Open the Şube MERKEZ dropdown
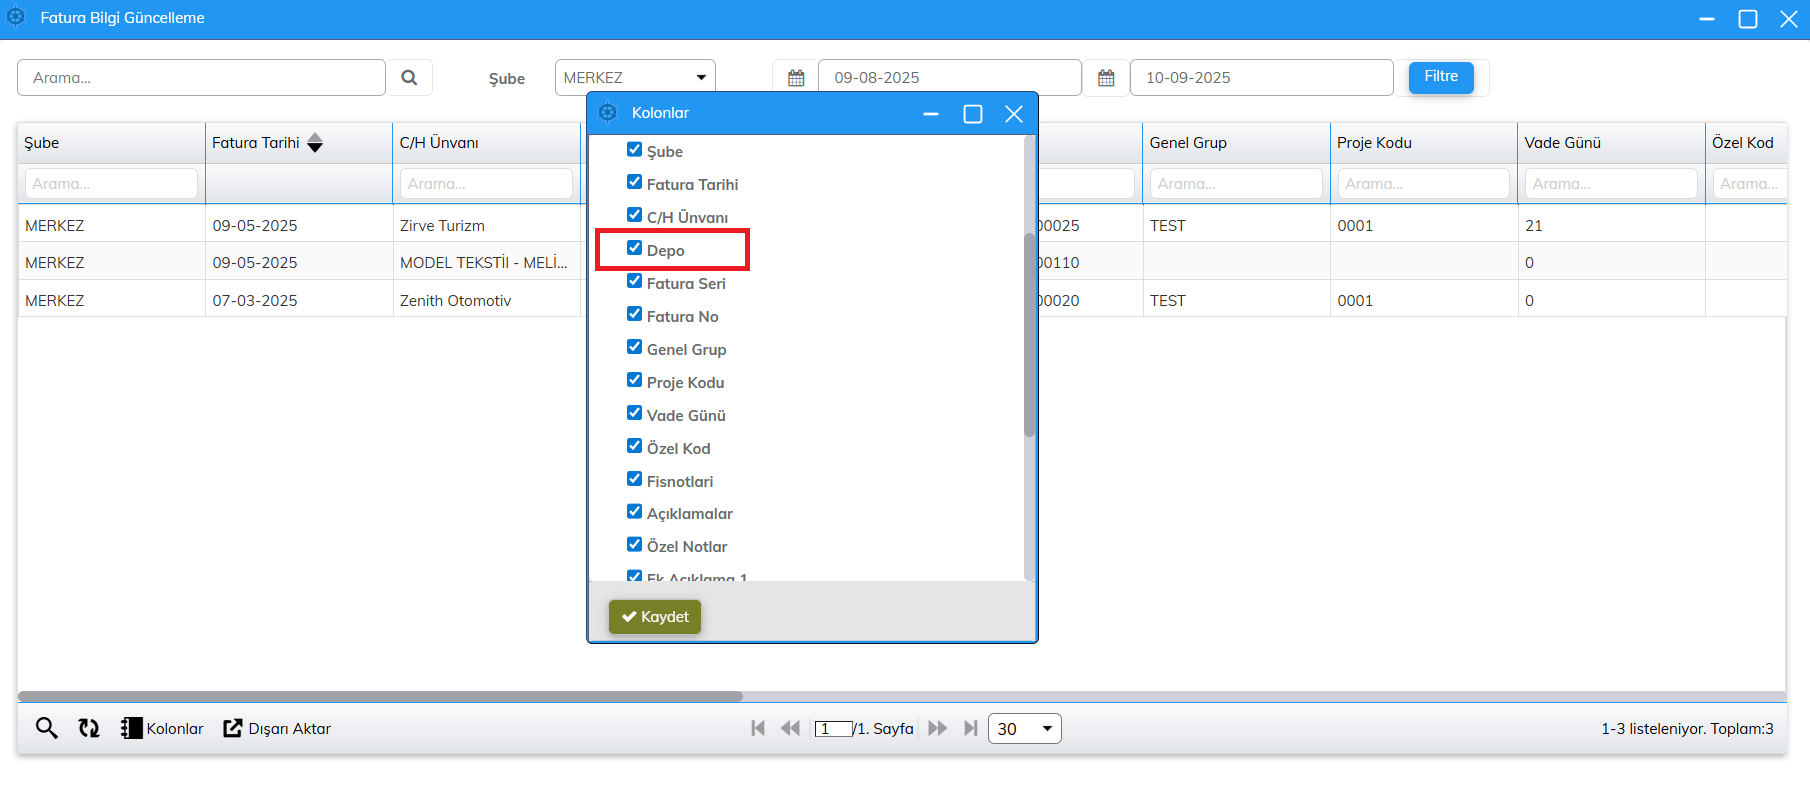1810x787 pixels. click(x=635, y=77)
